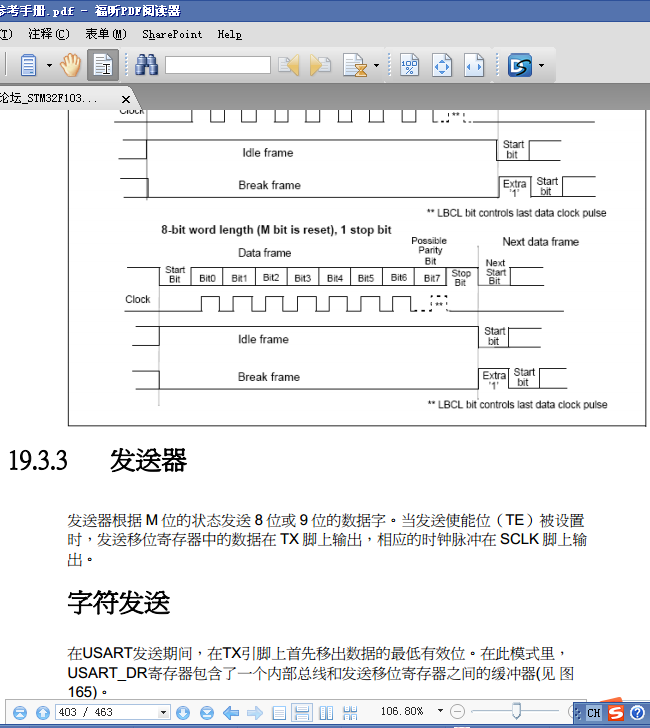Screen dimensions: 650x728
Task: Click the Find Previous arrow icon
Action: coord(289,66)
